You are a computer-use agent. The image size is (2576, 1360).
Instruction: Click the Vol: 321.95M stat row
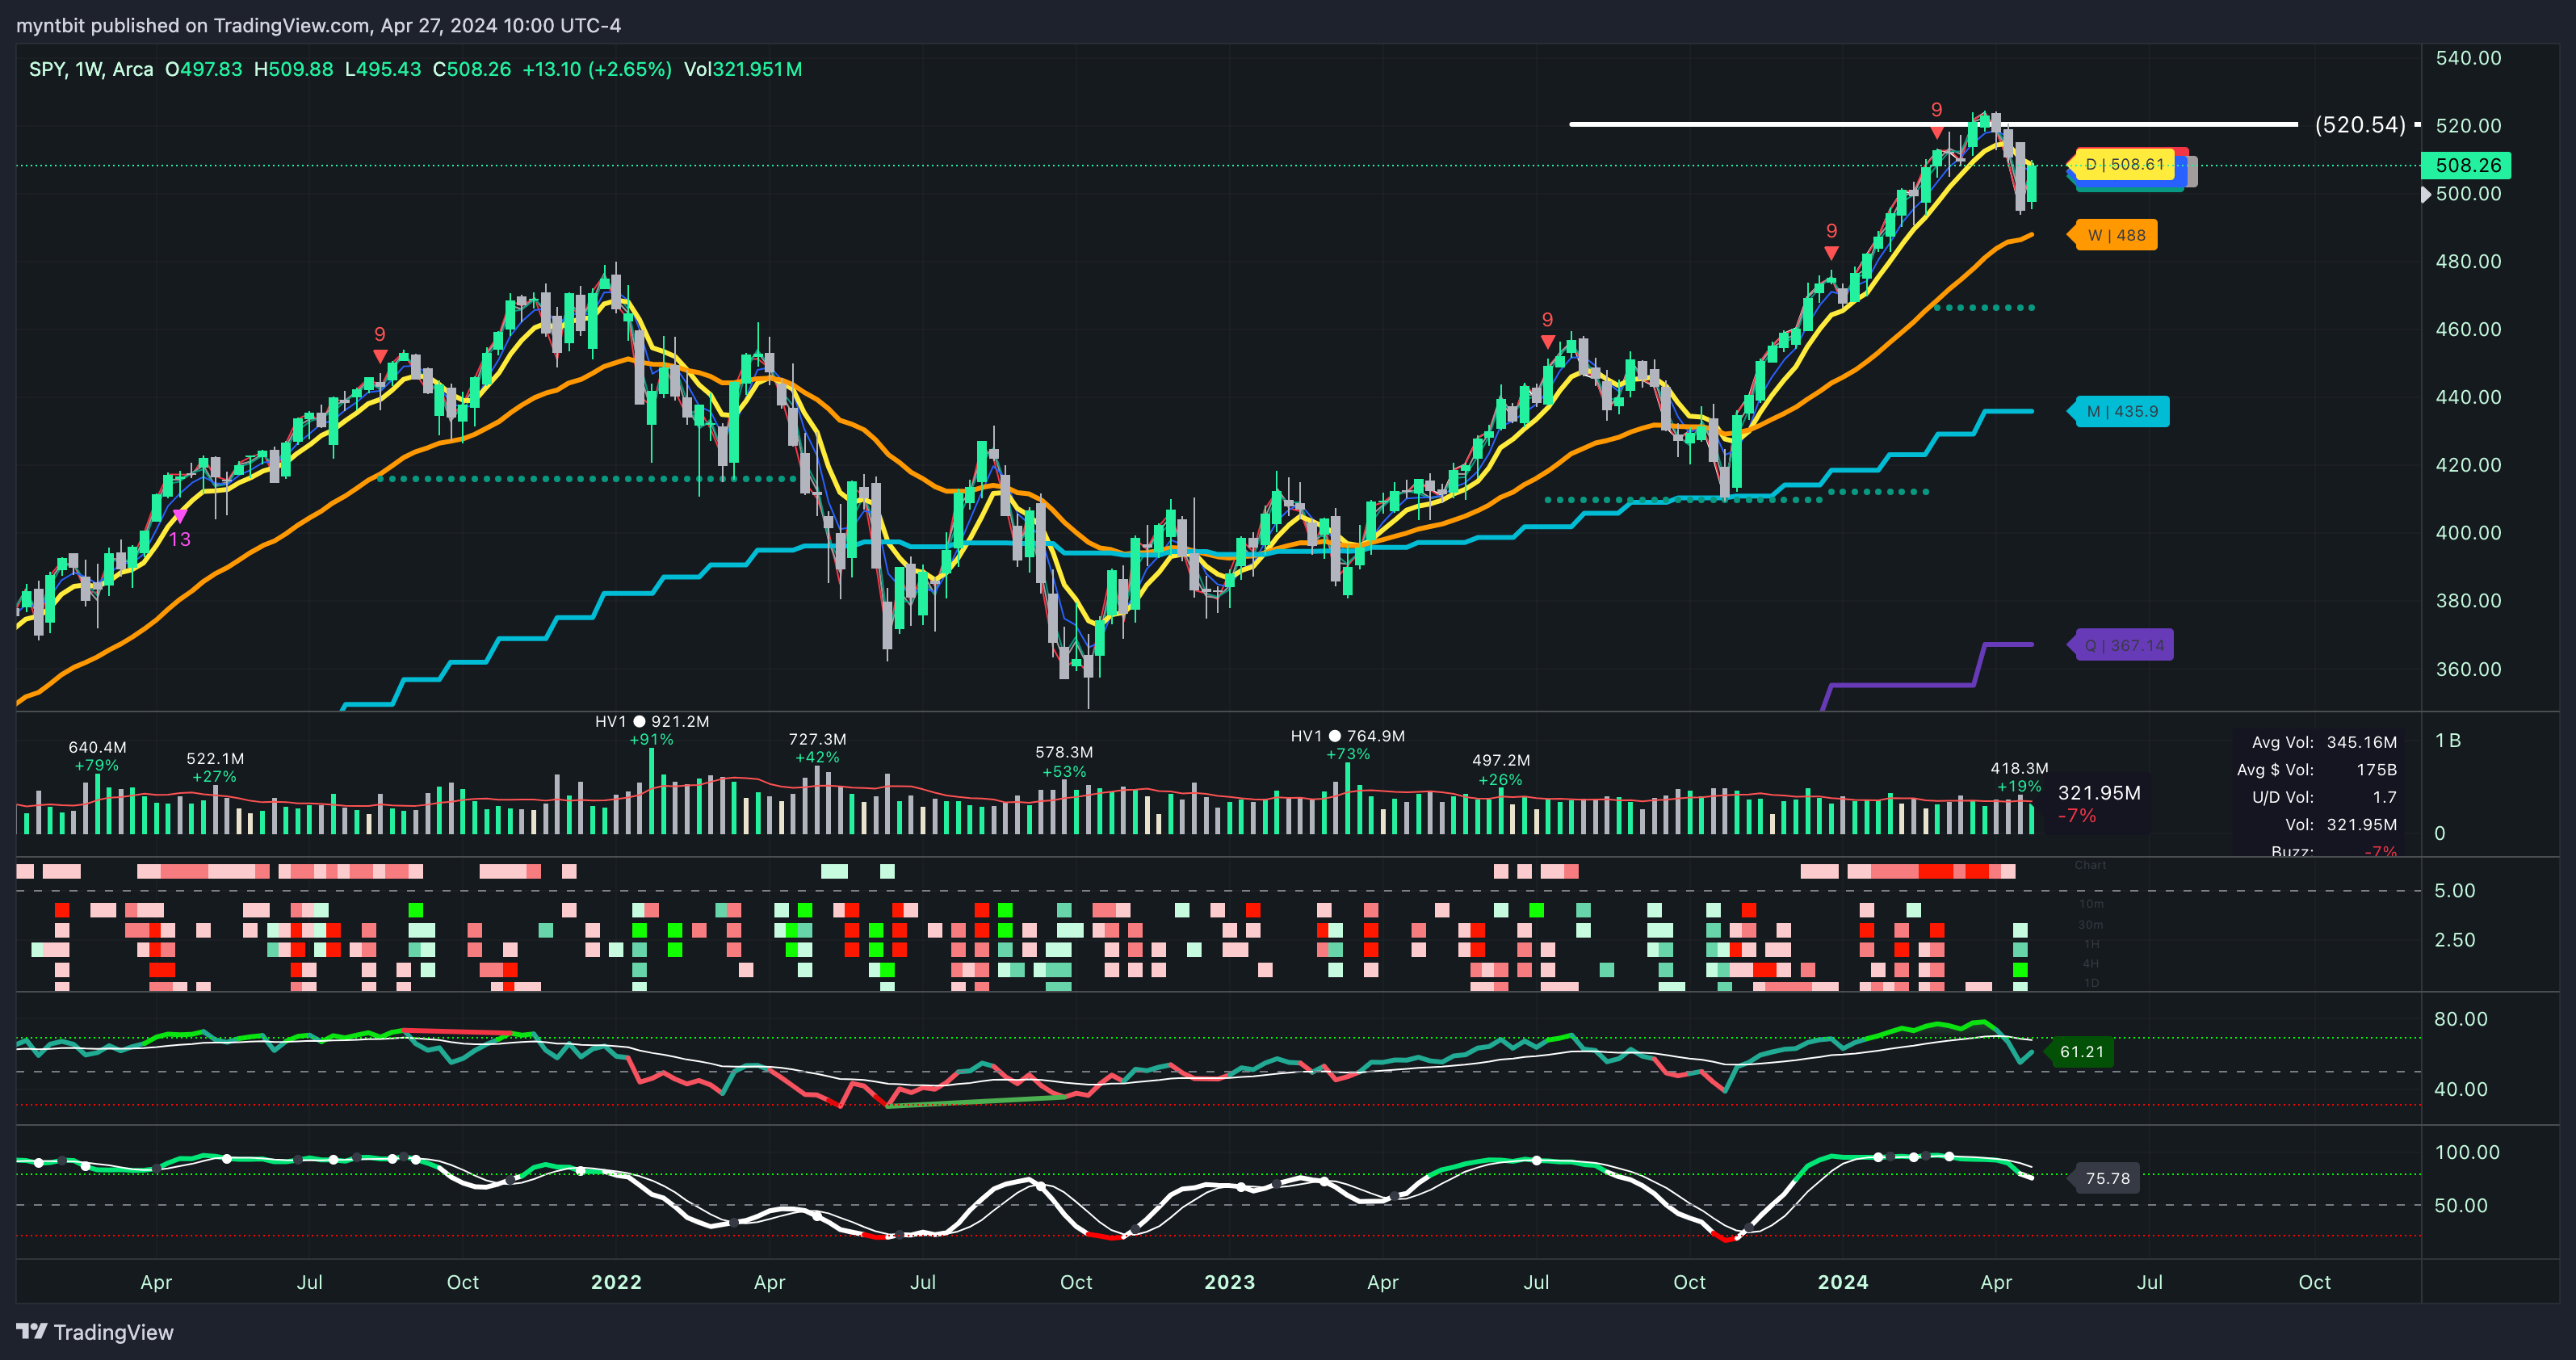coord(2340,825)
